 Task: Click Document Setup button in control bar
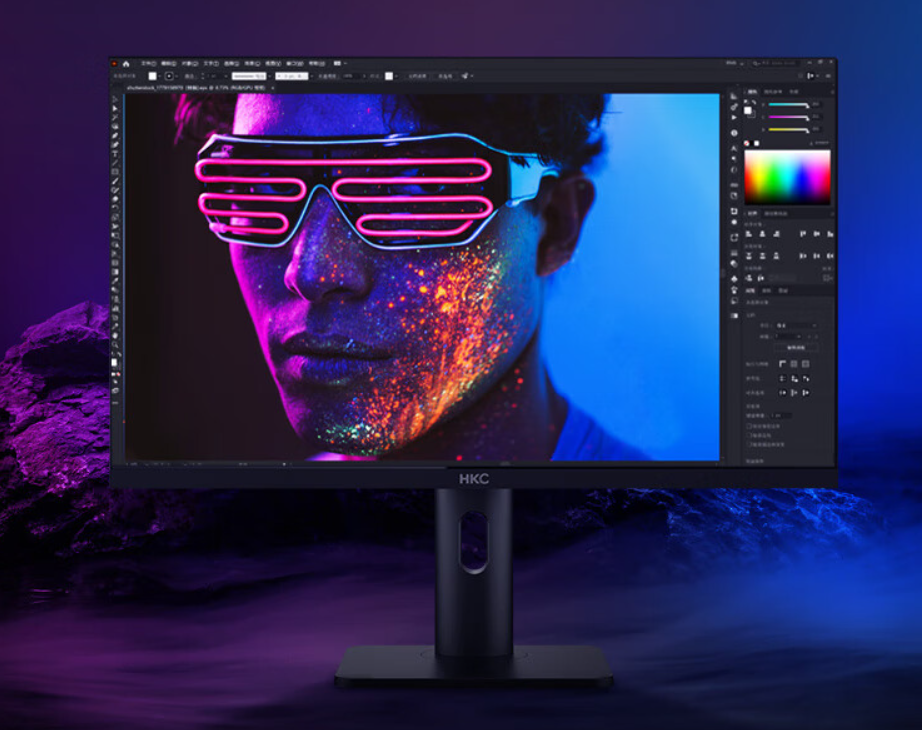[417, 76]
